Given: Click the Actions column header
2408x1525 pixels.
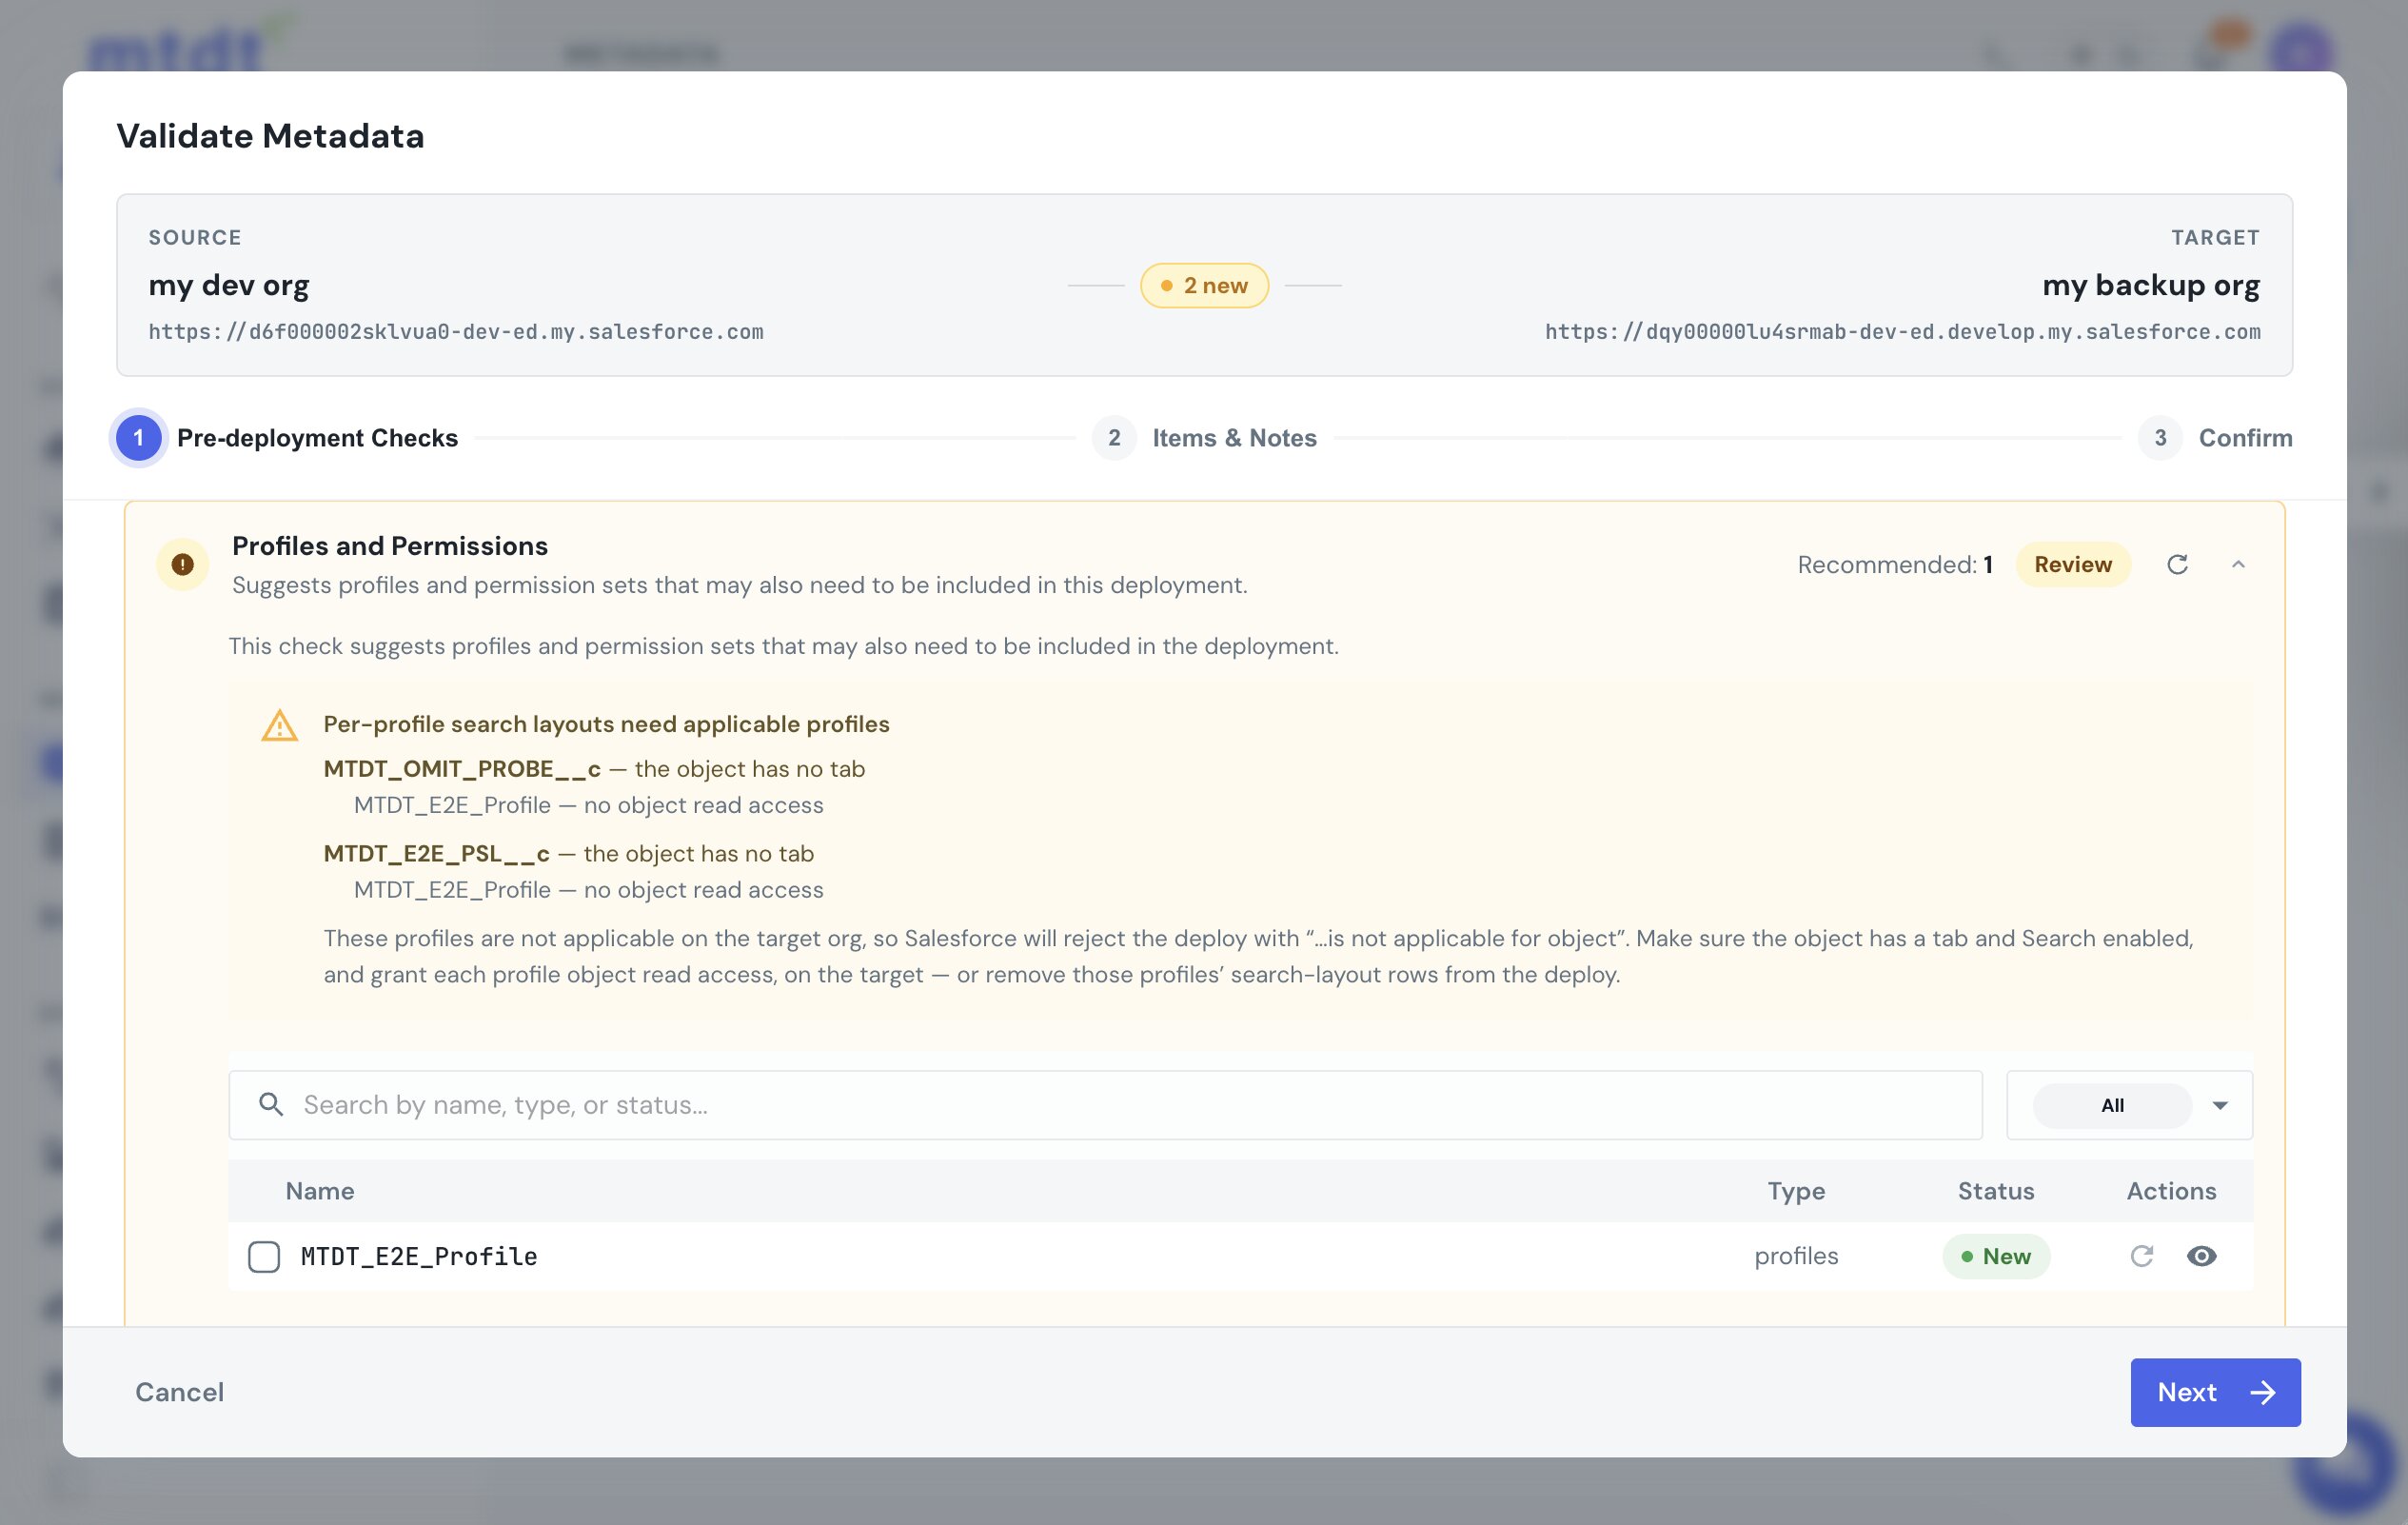Looking at the screenshot, I should click(x=2171, y=1191).
